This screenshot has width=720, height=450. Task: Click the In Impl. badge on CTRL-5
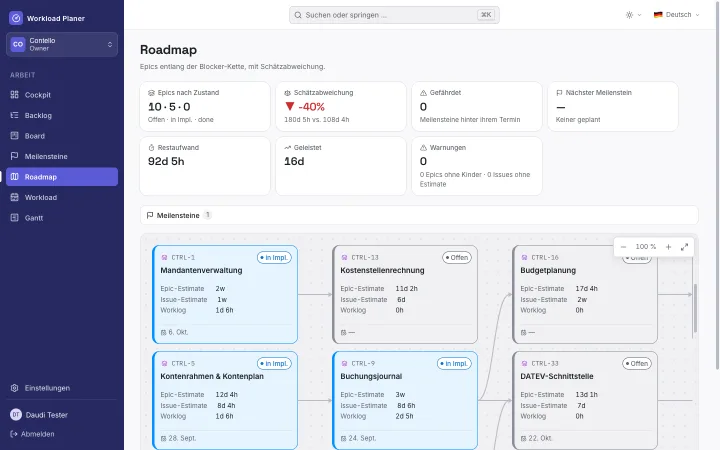(274, 364)
